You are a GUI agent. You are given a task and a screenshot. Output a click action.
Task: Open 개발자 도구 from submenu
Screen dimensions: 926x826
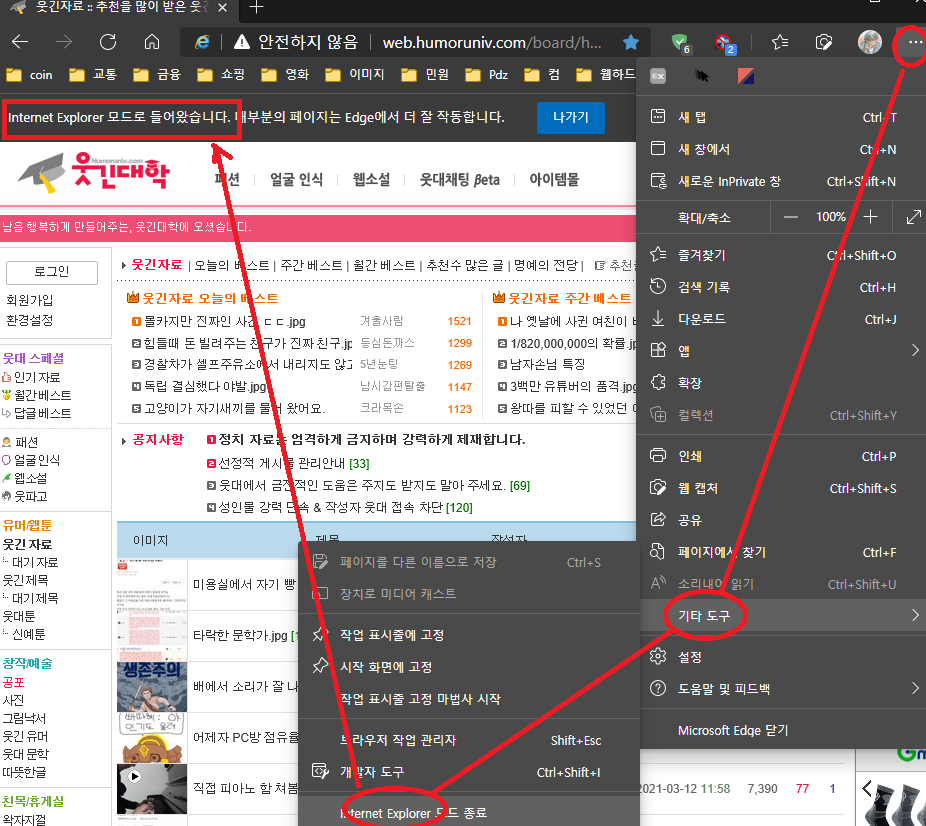tap(469, 772)
